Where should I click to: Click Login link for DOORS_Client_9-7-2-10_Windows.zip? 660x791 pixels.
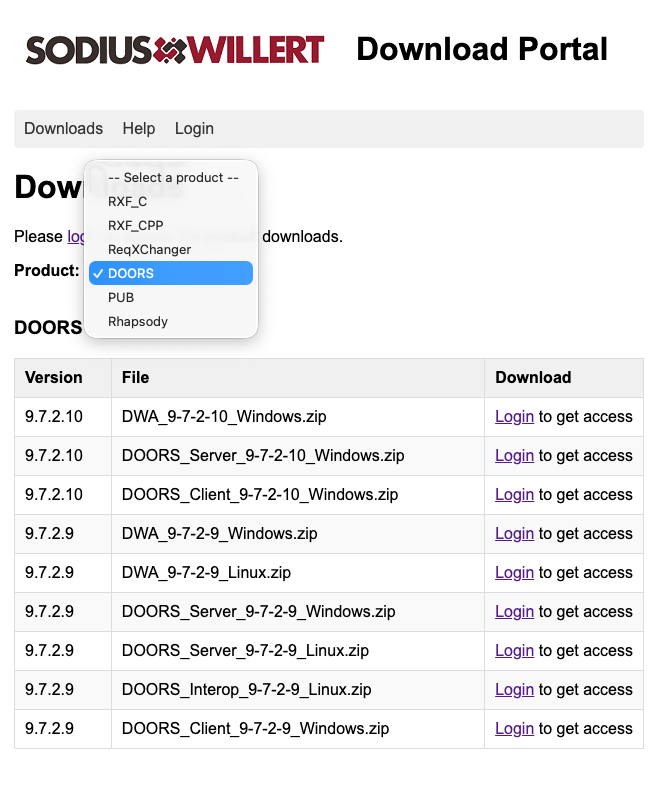click(514, 495)
